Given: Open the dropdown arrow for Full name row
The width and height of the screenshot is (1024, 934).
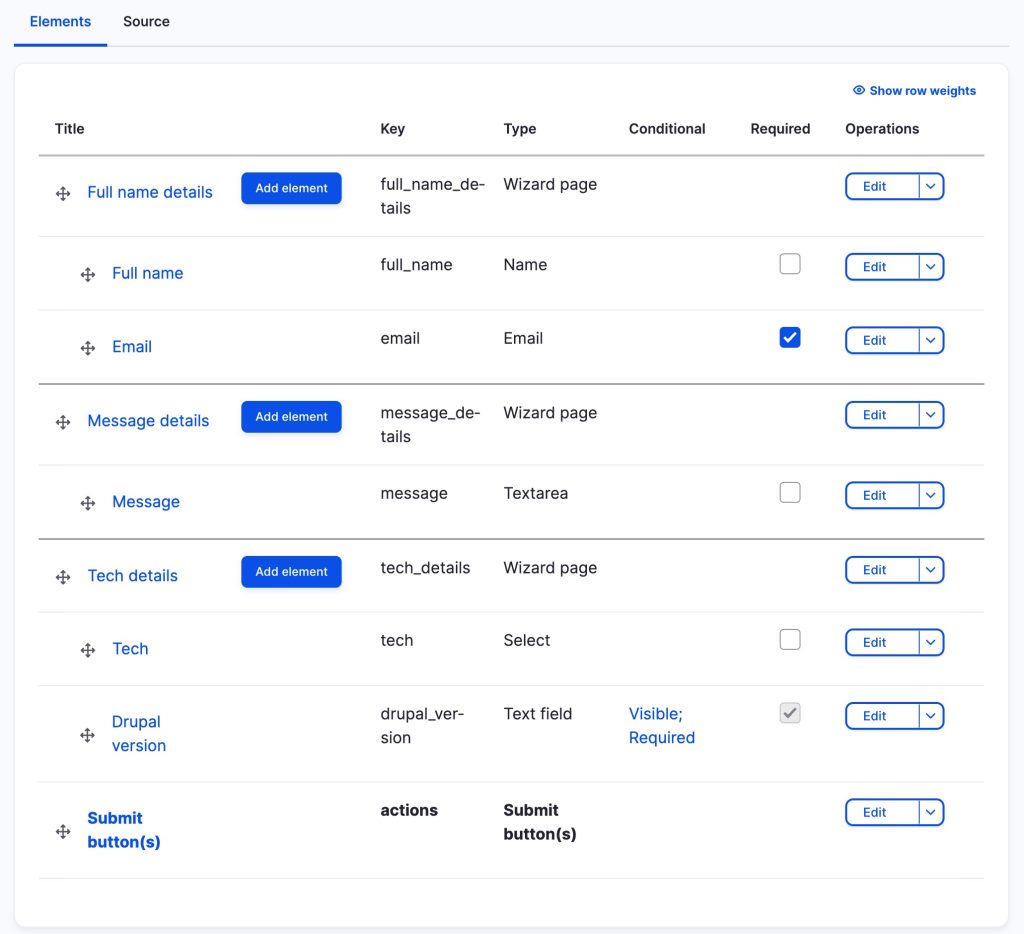Looking at the screenshot, I should coord(931,266).
